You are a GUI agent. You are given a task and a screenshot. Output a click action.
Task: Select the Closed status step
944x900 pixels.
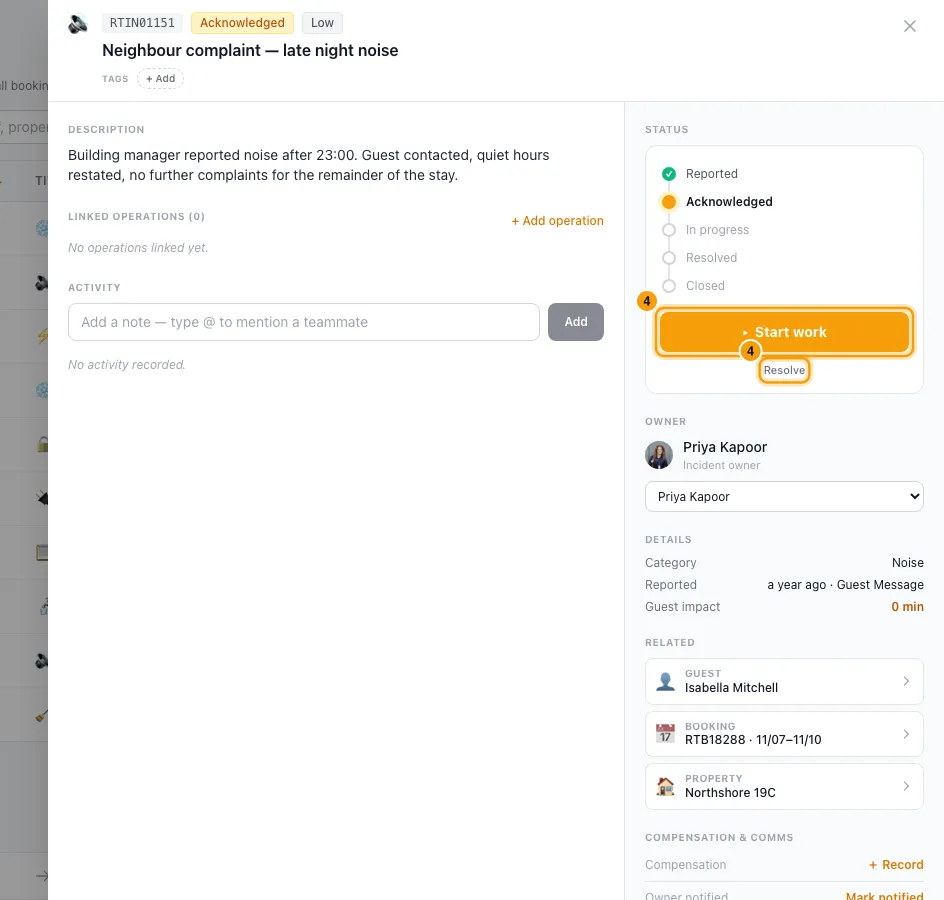click(694, 286)
